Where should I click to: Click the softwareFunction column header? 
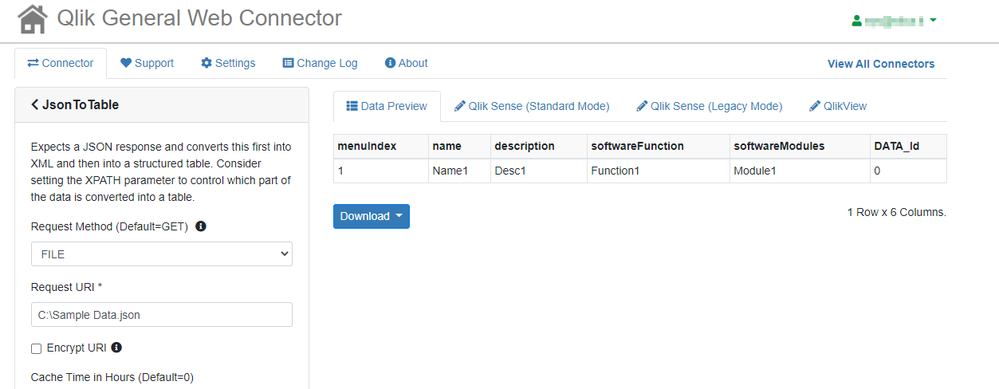[x=659, y=146]
